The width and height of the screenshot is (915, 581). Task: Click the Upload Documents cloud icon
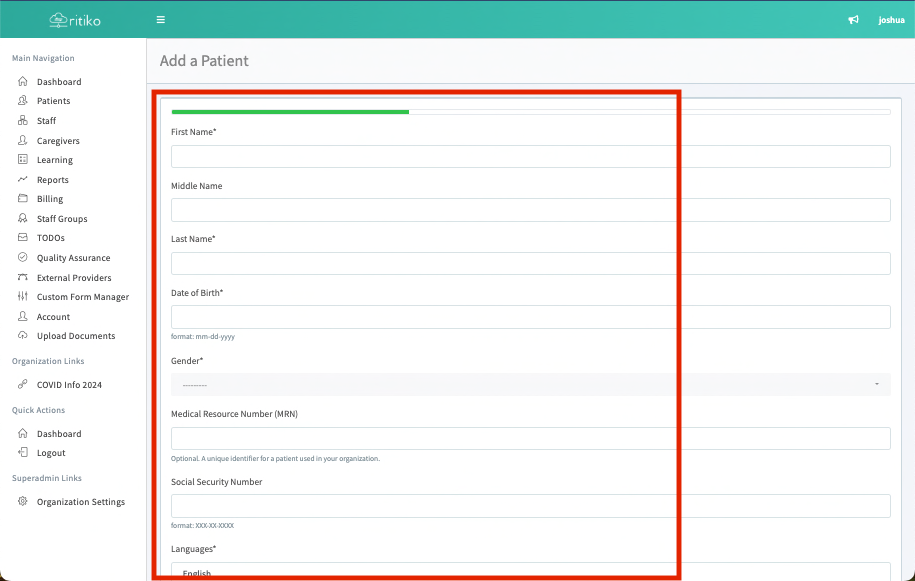coord(23,336)
